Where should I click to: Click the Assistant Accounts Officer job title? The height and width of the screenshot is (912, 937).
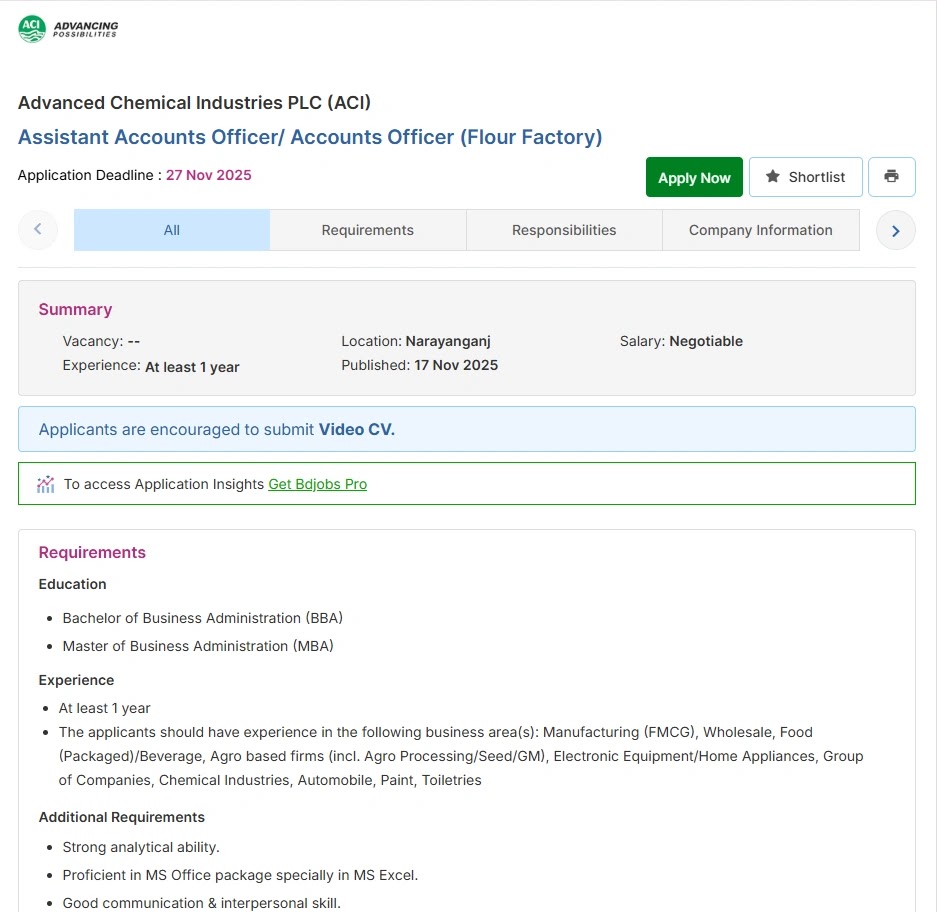310,137
